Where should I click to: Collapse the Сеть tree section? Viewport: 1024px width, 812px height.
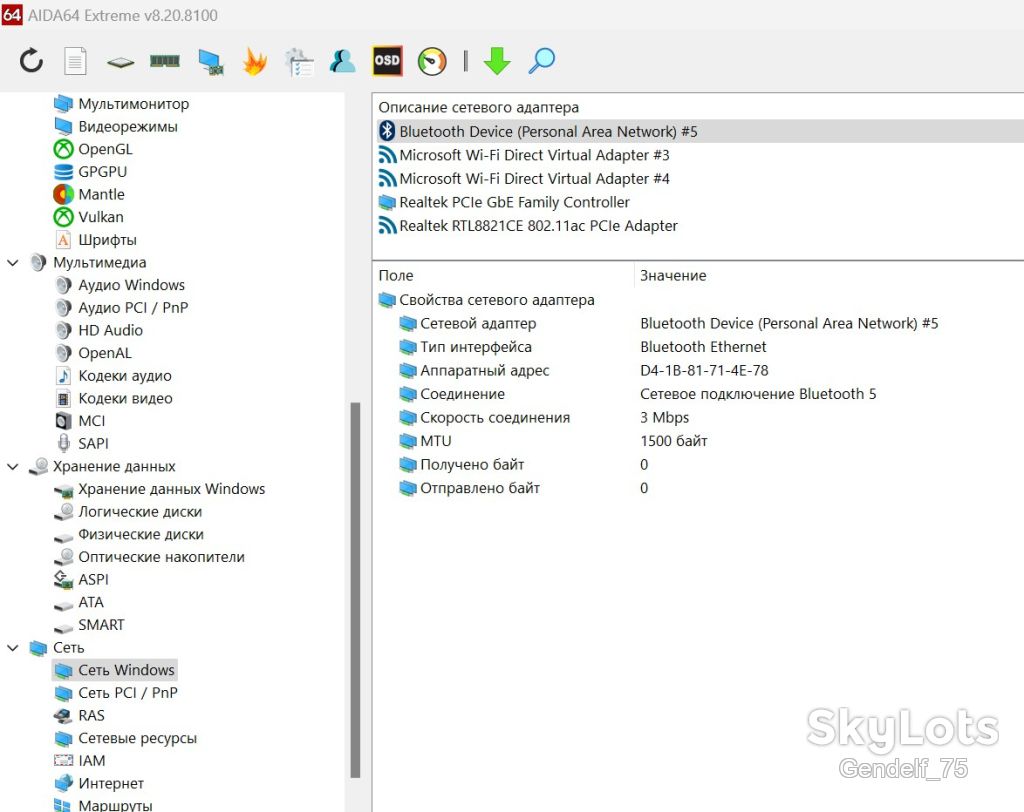pos(12,648)
